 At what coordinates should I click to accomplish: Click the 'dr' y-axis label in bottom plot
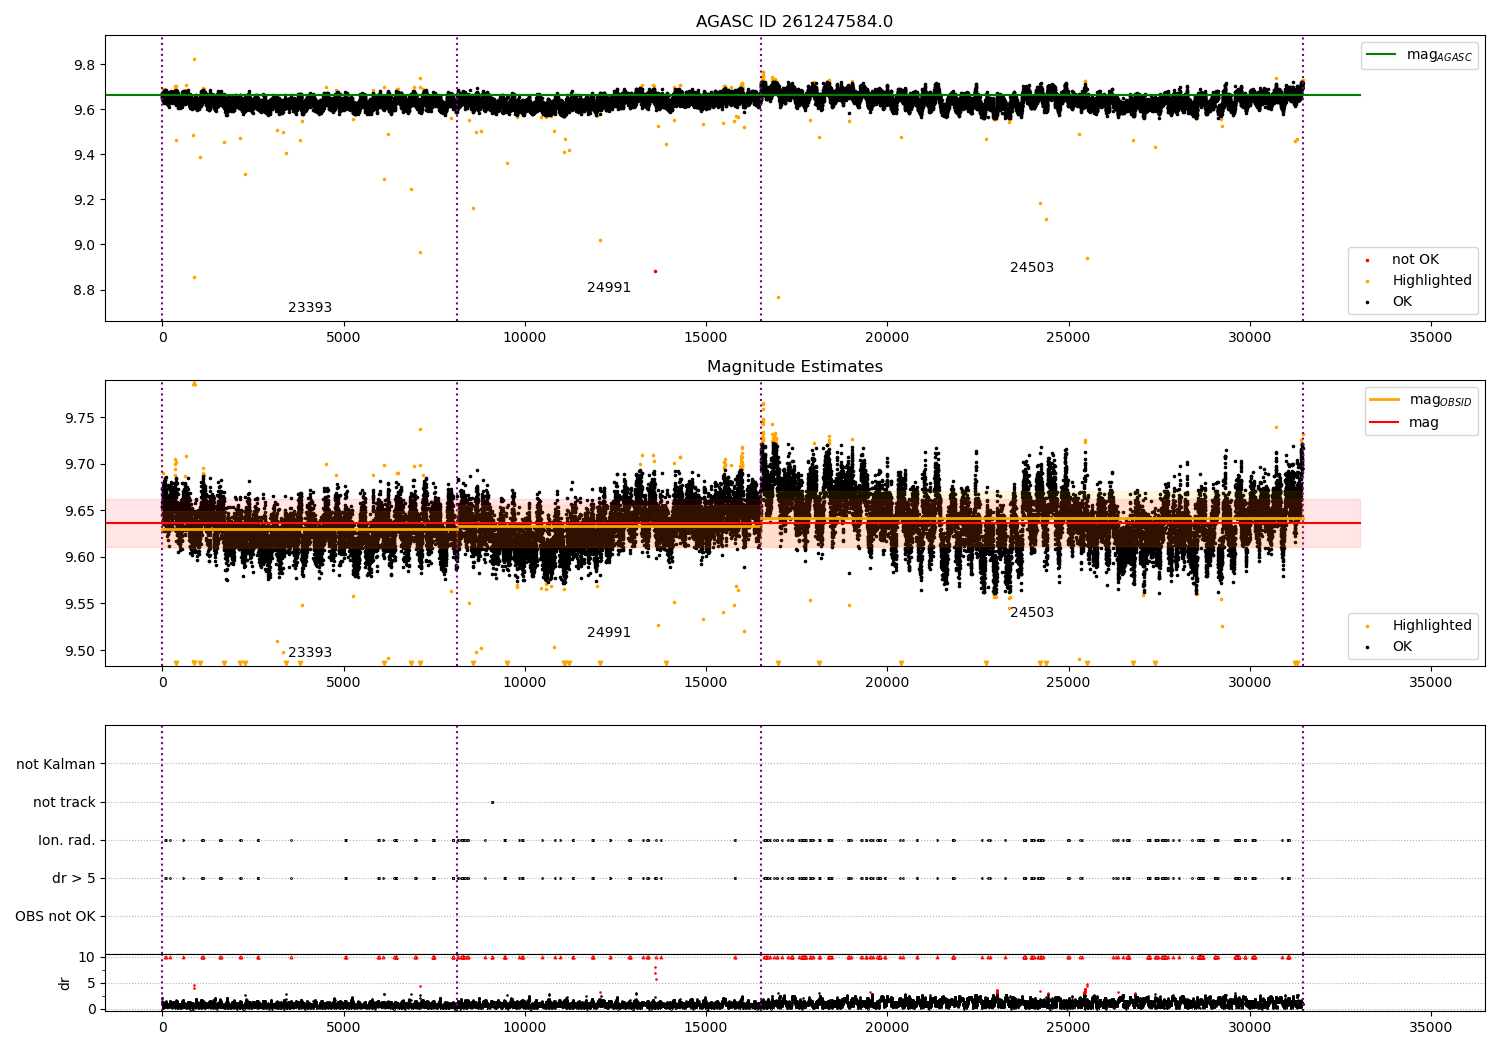pyautogui.click(x=65, y=983)
